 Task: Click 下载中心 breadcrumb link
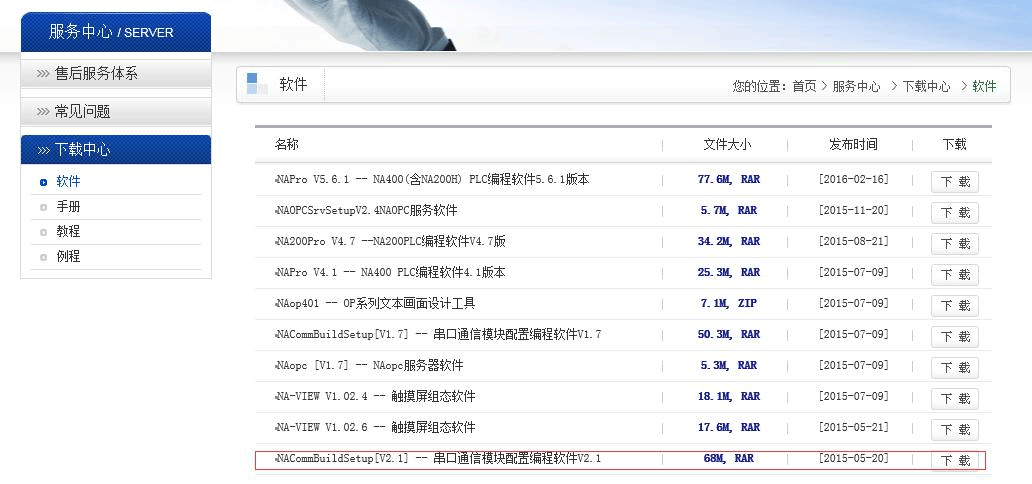pyautogui.click(x=926, y=86)
